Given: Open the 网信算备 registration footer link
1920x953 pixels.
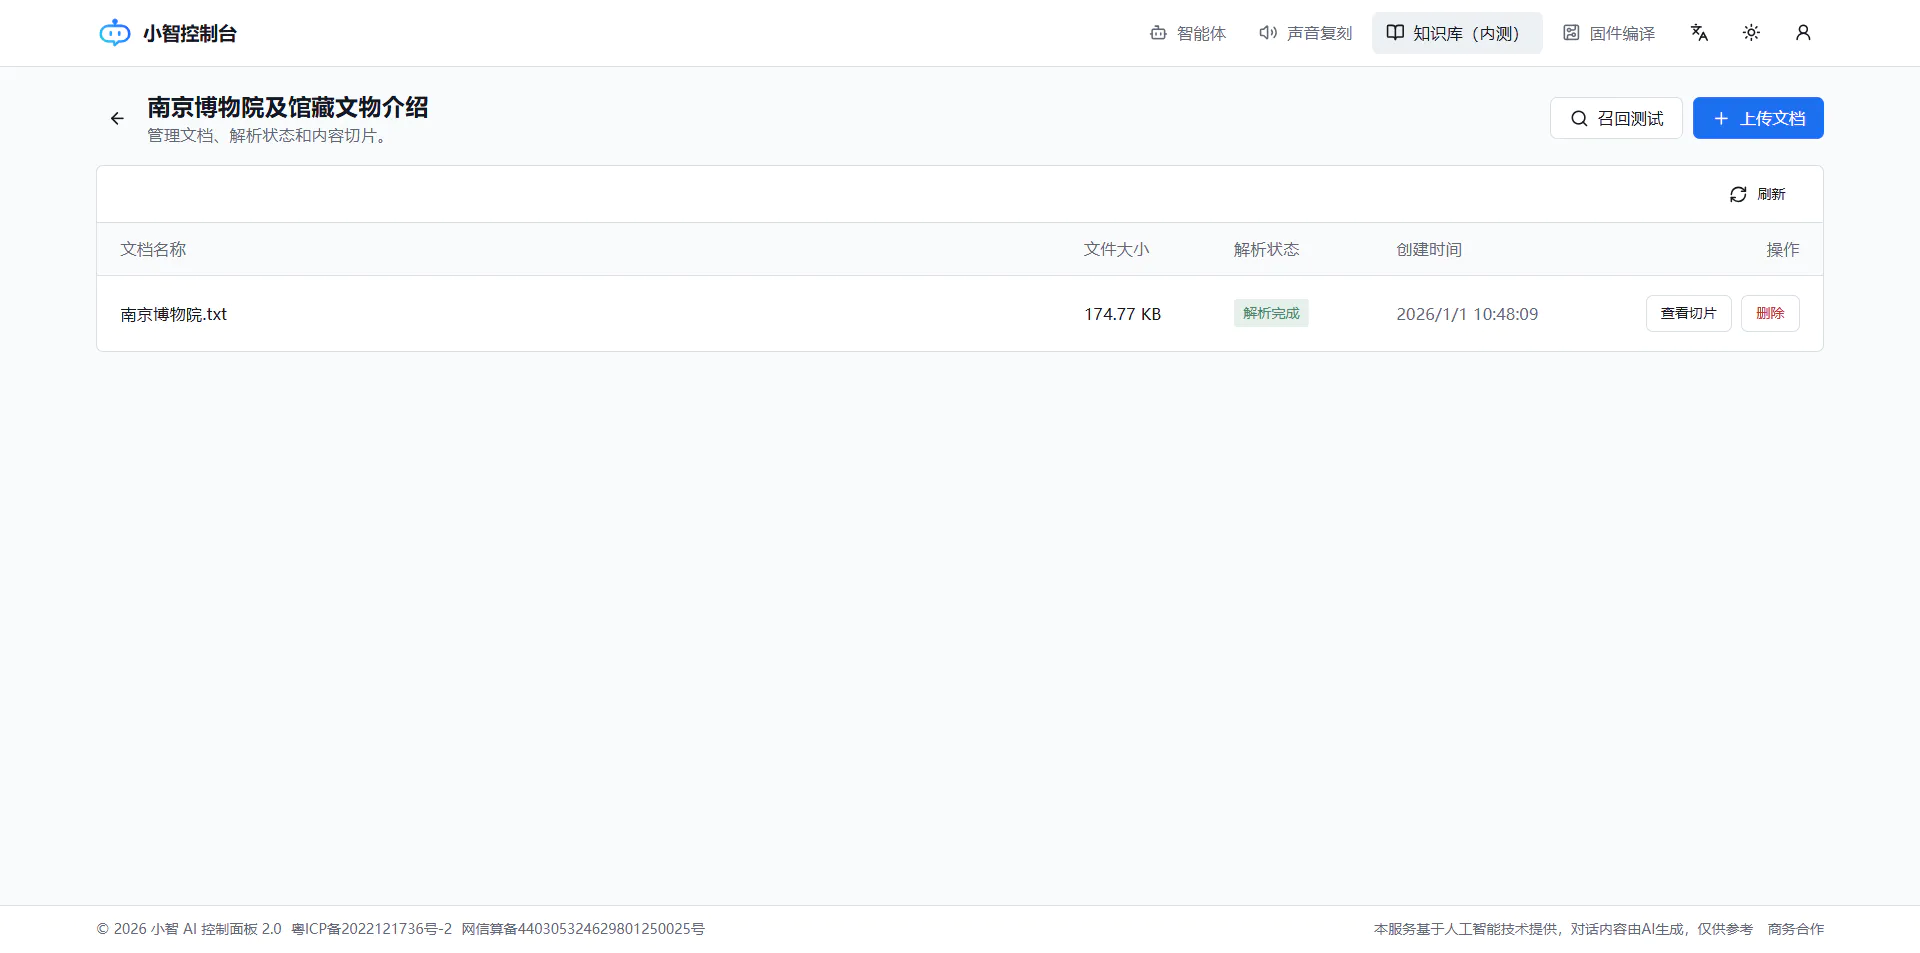Looking at the screenshot, I should coord(583,929).
